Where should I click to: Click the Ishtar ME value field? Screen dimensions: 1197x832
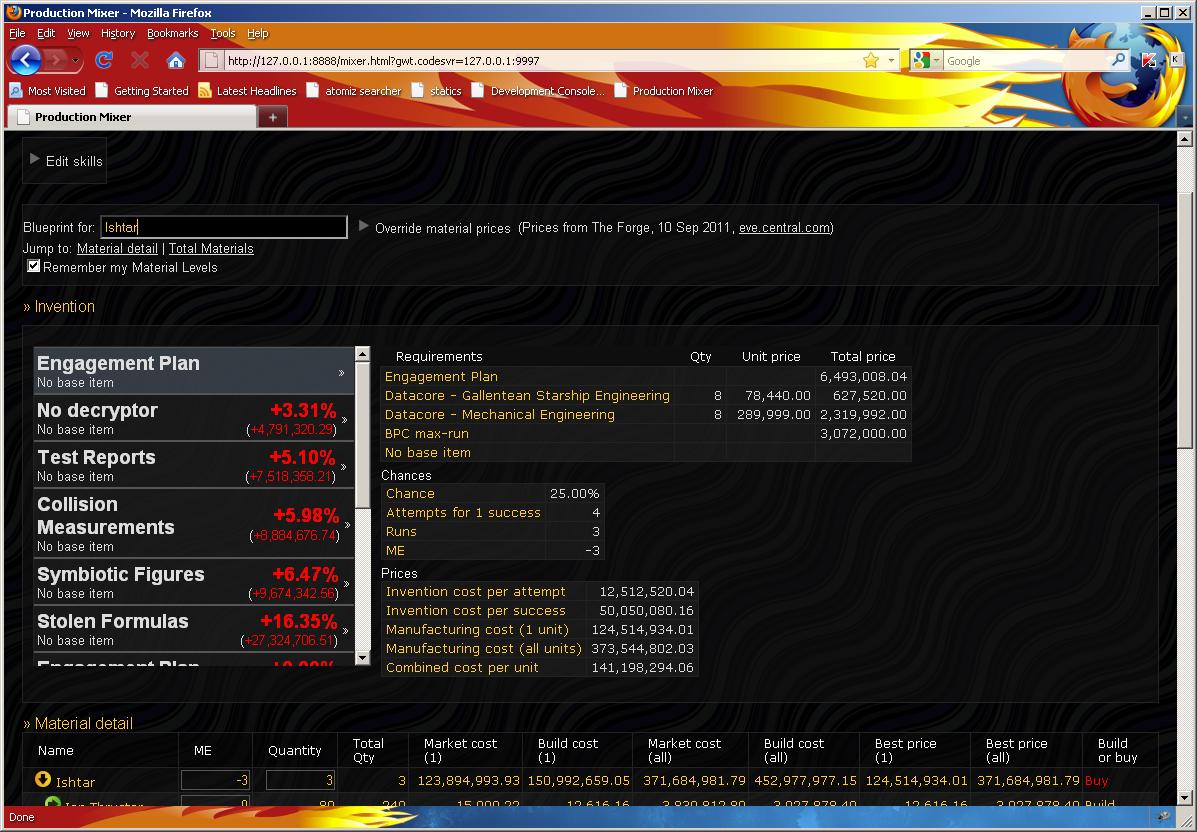[216, 780]
